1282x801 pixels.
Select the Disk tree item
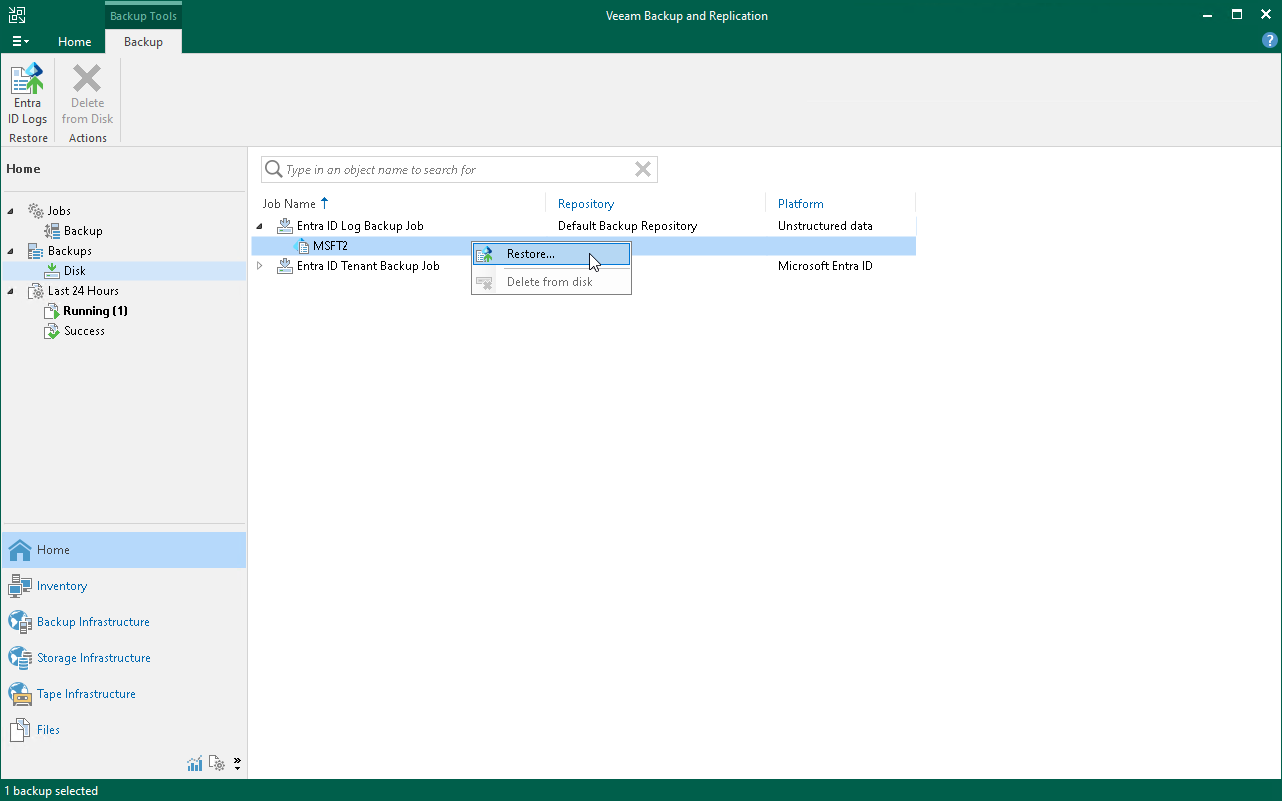click(75, 271)
